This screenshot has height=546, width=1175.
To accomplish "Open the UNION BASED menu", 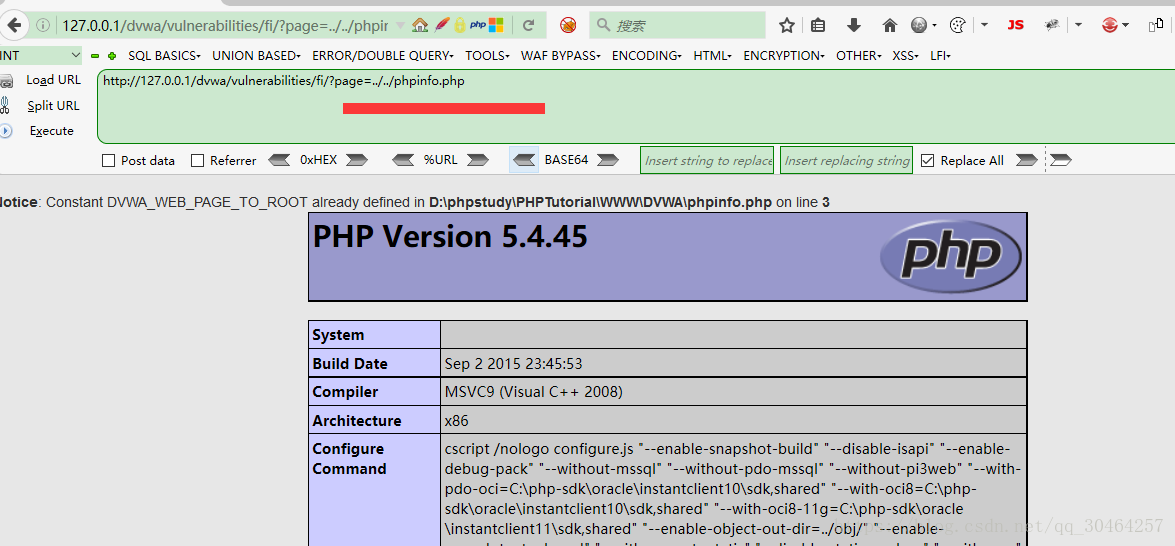I will (x=256, y=56).
